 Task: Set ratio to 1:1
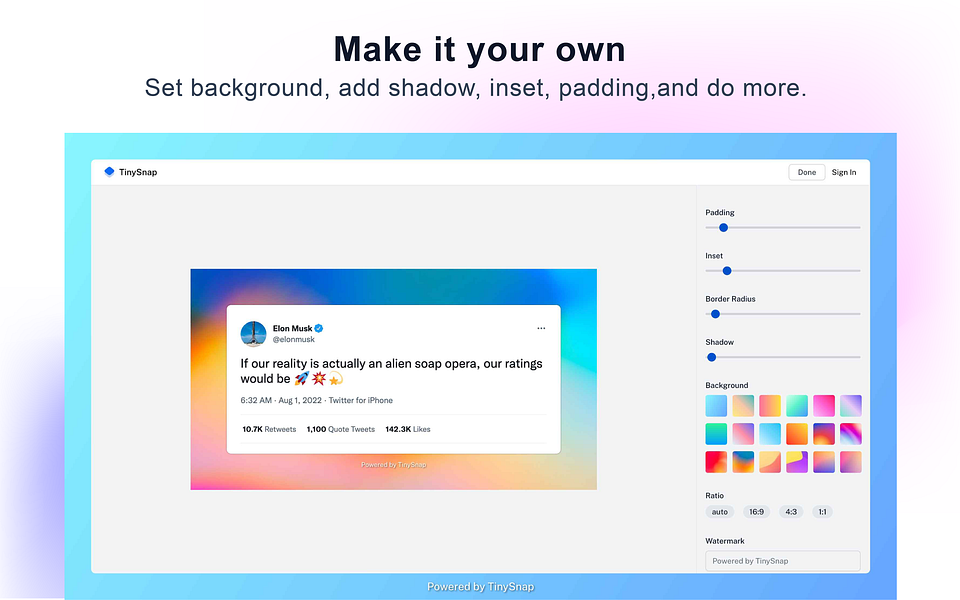(x=822, y=512)
